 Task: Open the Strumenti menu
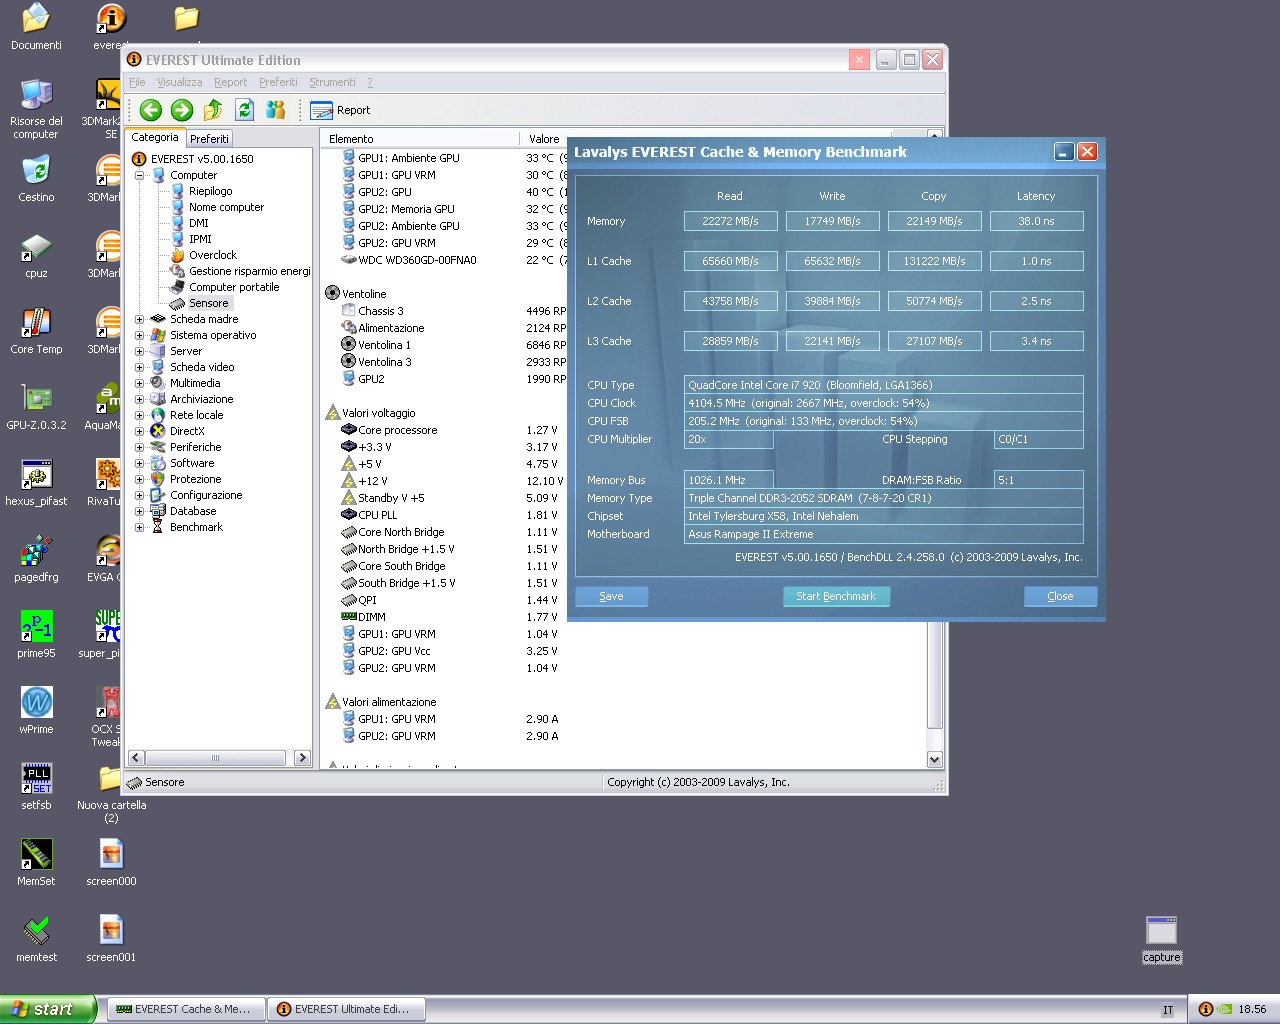pyautogui.click(x=332, y=82)
